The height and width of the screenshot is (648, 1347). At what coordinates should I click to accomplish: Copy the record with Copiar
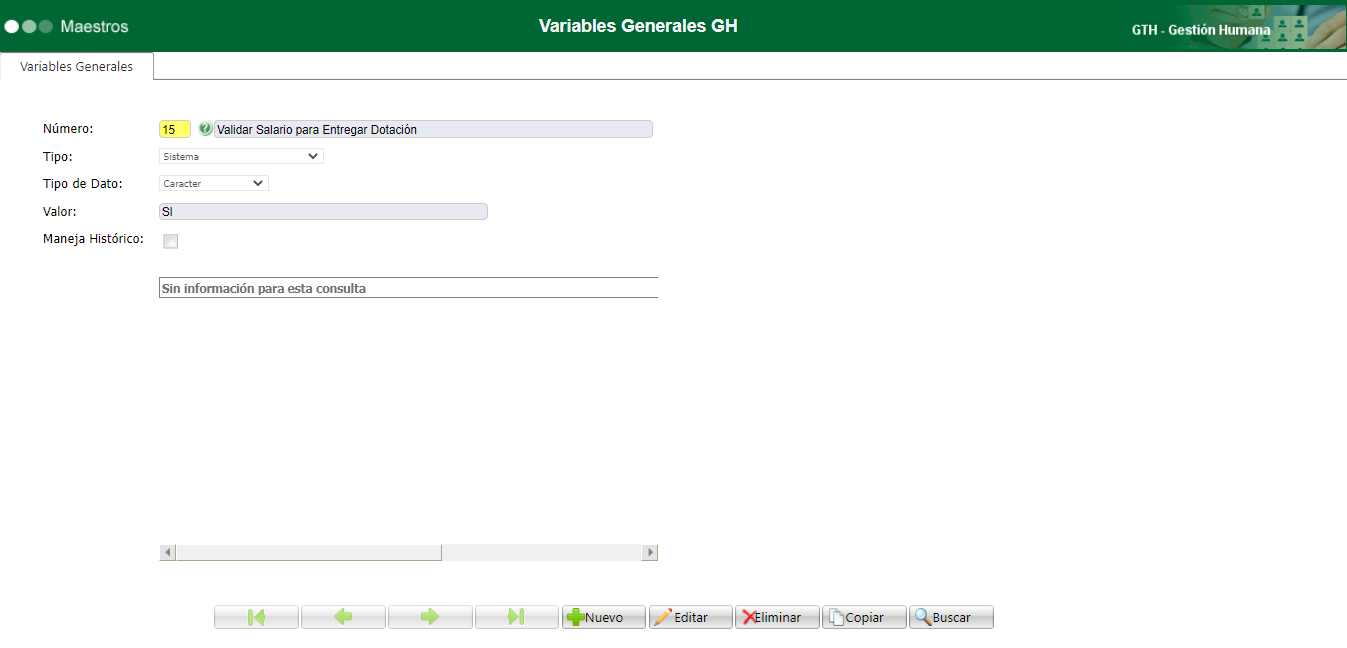pyautogui.click(x=865, y=617)
